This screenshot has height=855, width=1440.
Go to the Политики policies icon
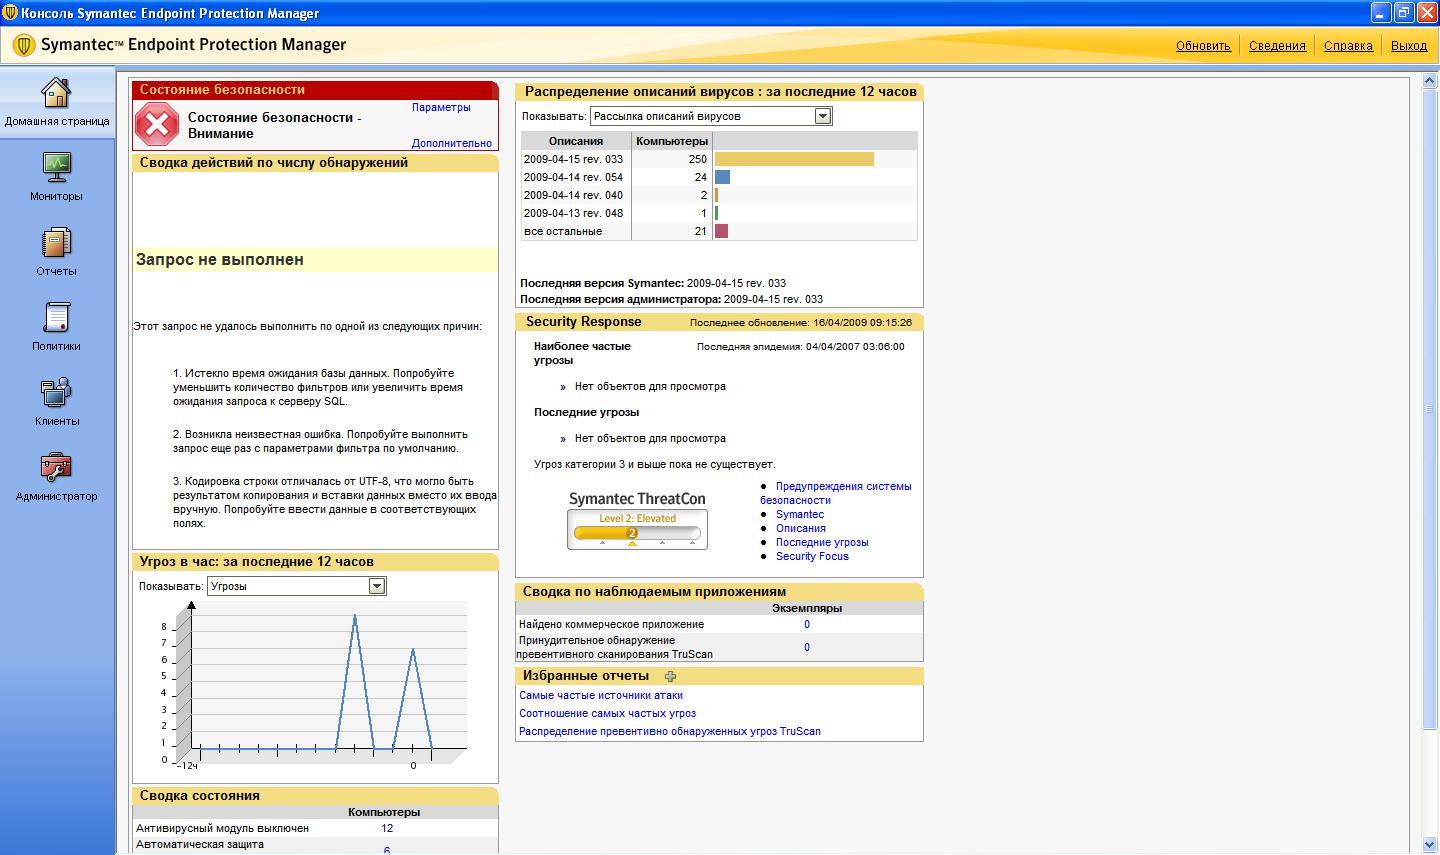[x=56, y=318]
